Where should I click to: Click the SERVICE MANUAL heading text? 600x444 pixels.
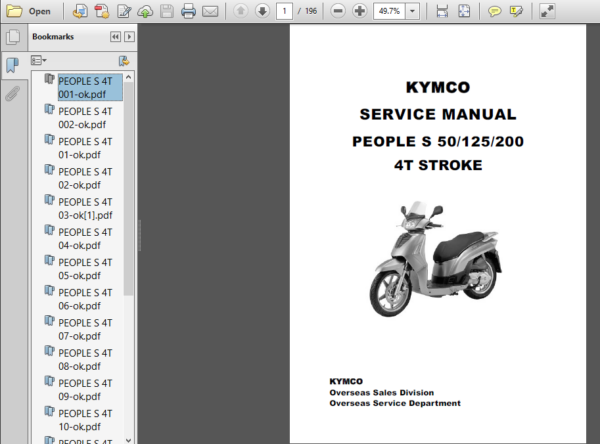coord(438,114)
